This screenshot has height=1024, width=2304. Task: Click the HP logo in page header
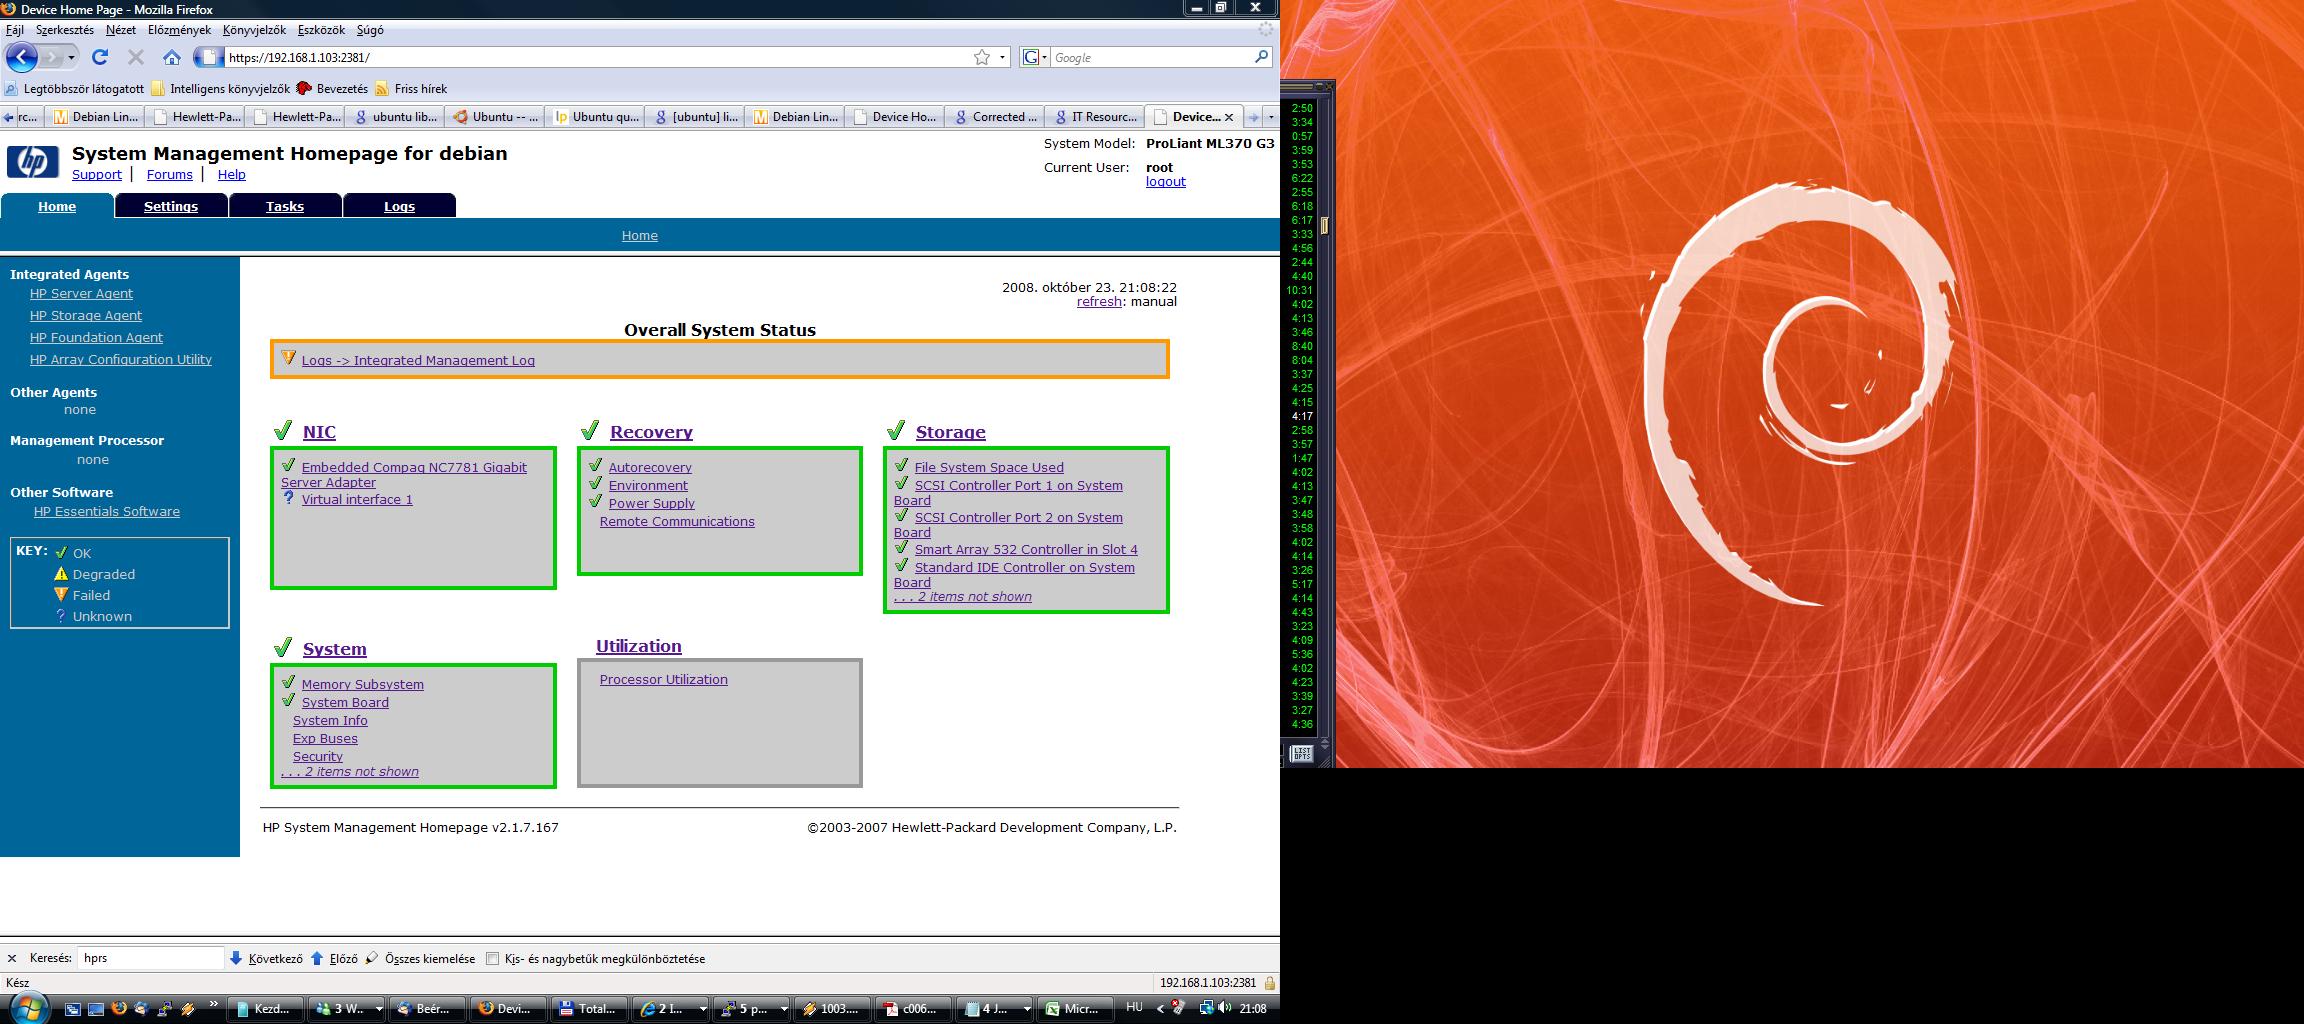tap(33, 162)
